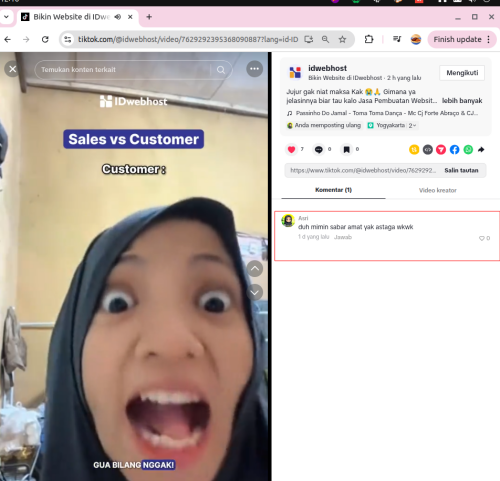Open the comment bubble icon
500x481 pixels.
pos(319,150)
